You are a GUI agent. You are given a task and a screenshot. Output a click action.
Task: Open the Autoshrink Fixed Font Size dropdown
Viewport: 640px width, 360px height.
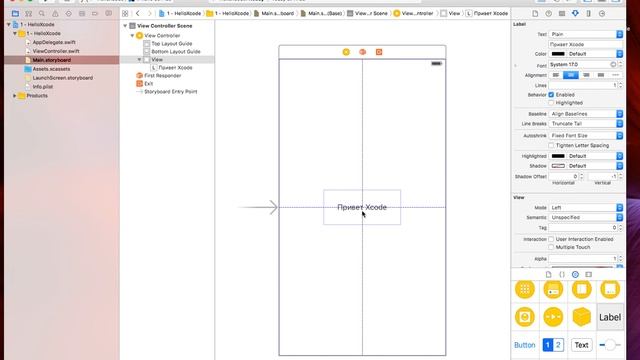pyautogui.click(x=586, y=136)
